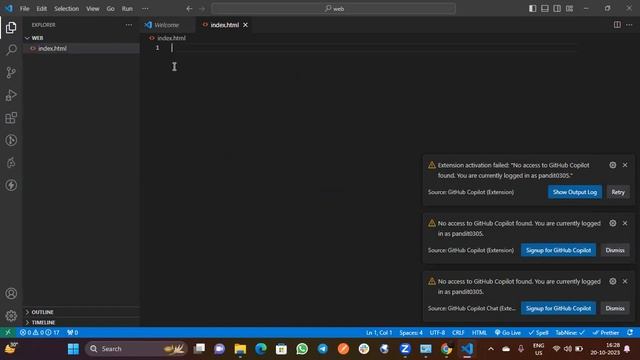Open the Extensions view
The width and height of the screenshot is (640, 360).
click(11, 118)
